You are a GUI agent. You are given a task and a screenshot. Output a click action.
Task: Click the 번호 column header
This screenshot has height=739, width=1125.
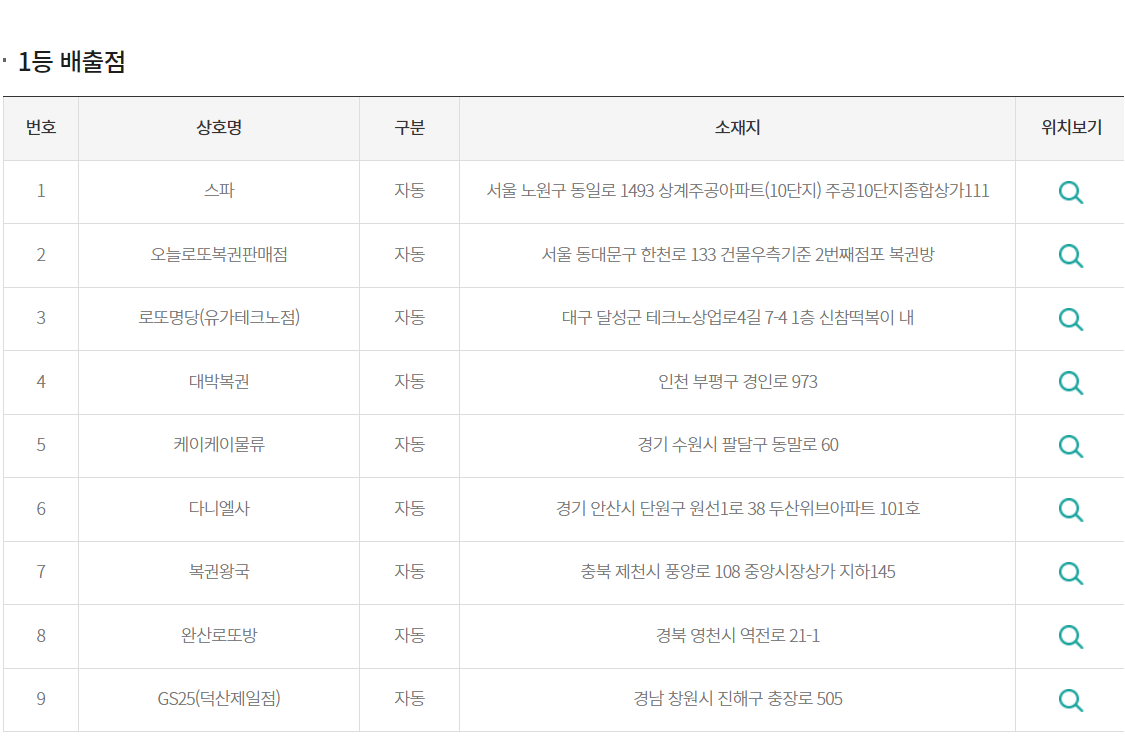coord(41,128)
